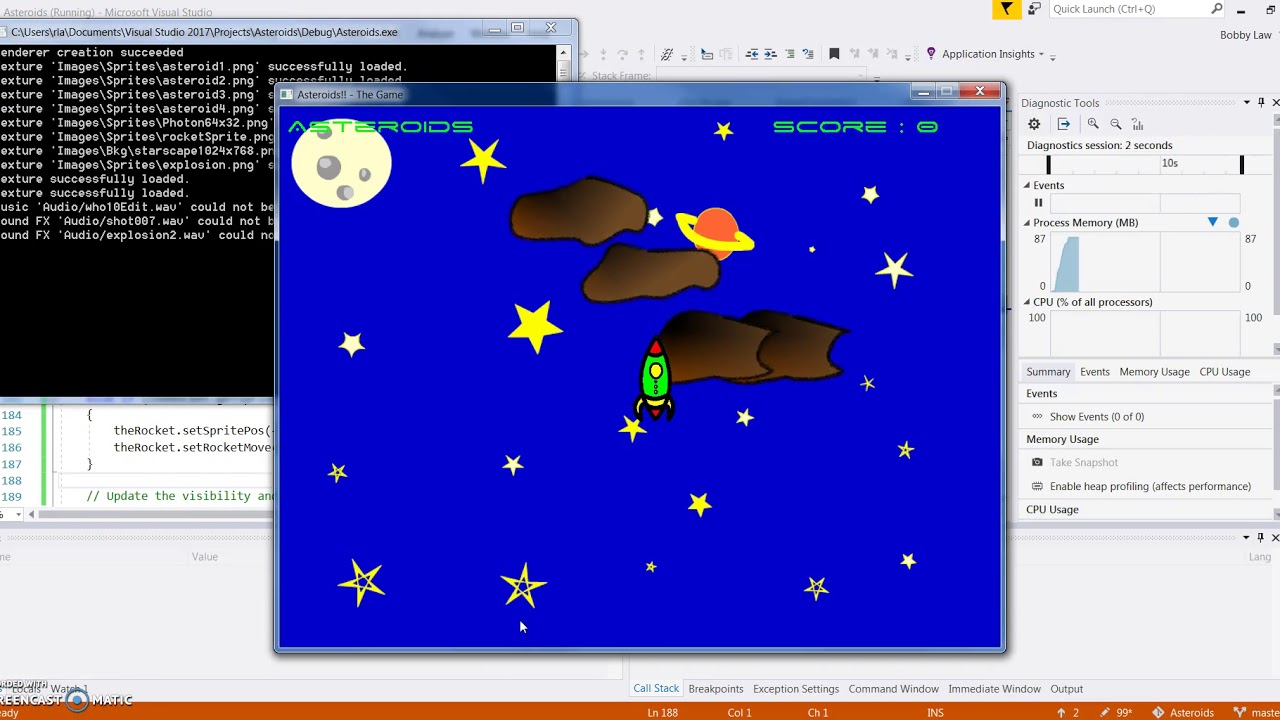Open the Call Stack panel options dropdown
1280x720 pixels.
click(x=1246, y=537)
